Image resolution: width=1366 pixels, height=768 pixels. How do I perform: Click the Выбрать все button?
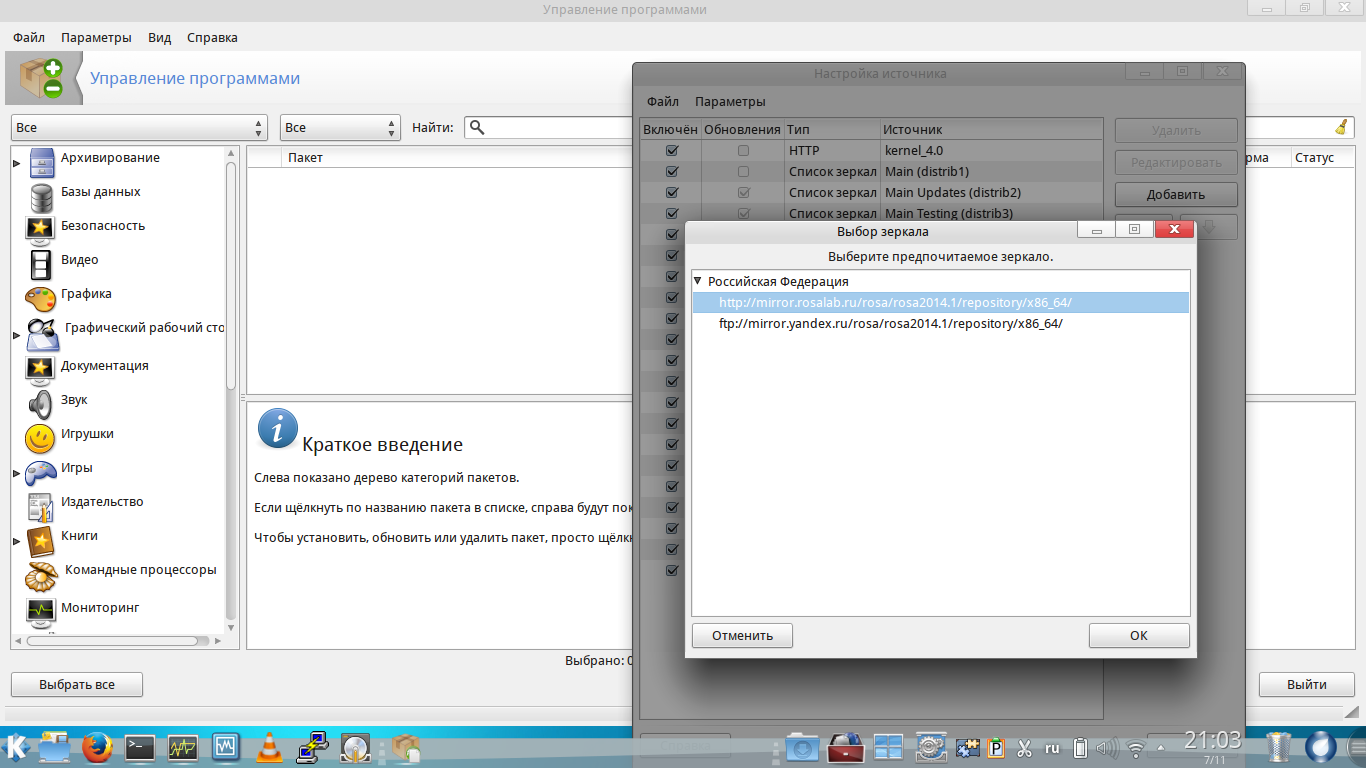(77, 685)
